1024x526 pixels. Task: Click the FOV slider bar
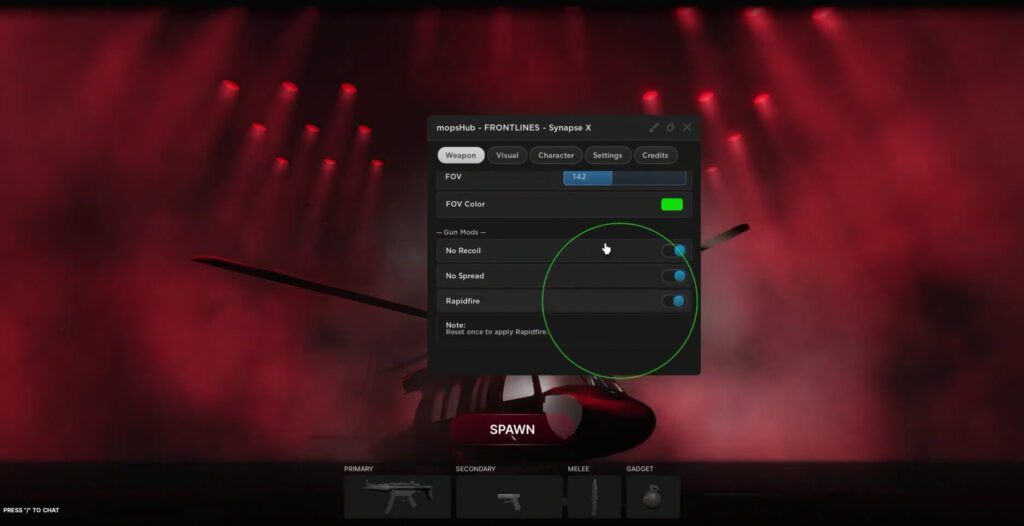coord(624,177)
